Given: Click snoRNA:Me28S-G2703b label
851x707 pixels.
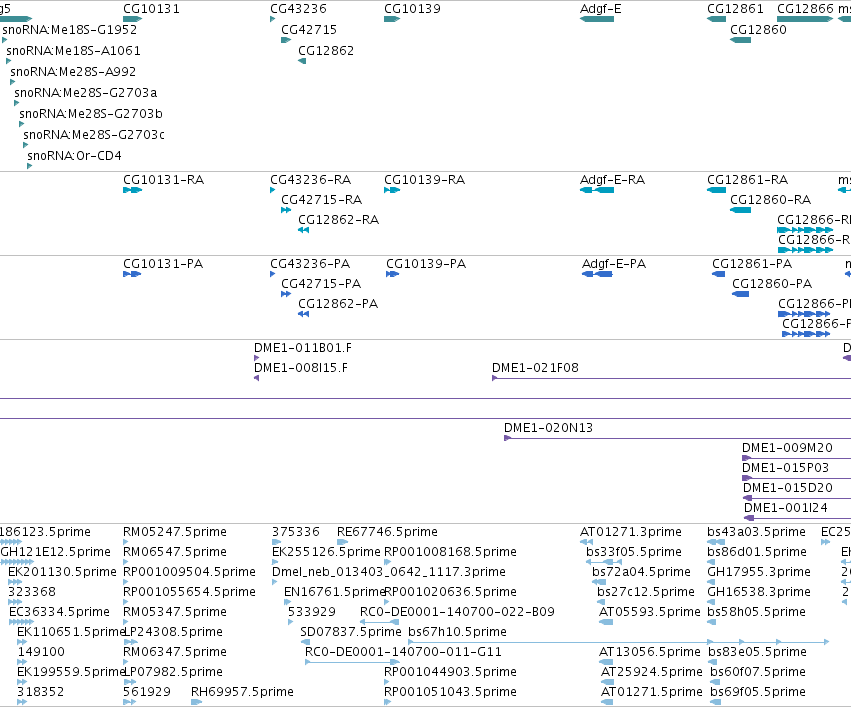Looking at the screenshot, I should [x=91, y=113].
